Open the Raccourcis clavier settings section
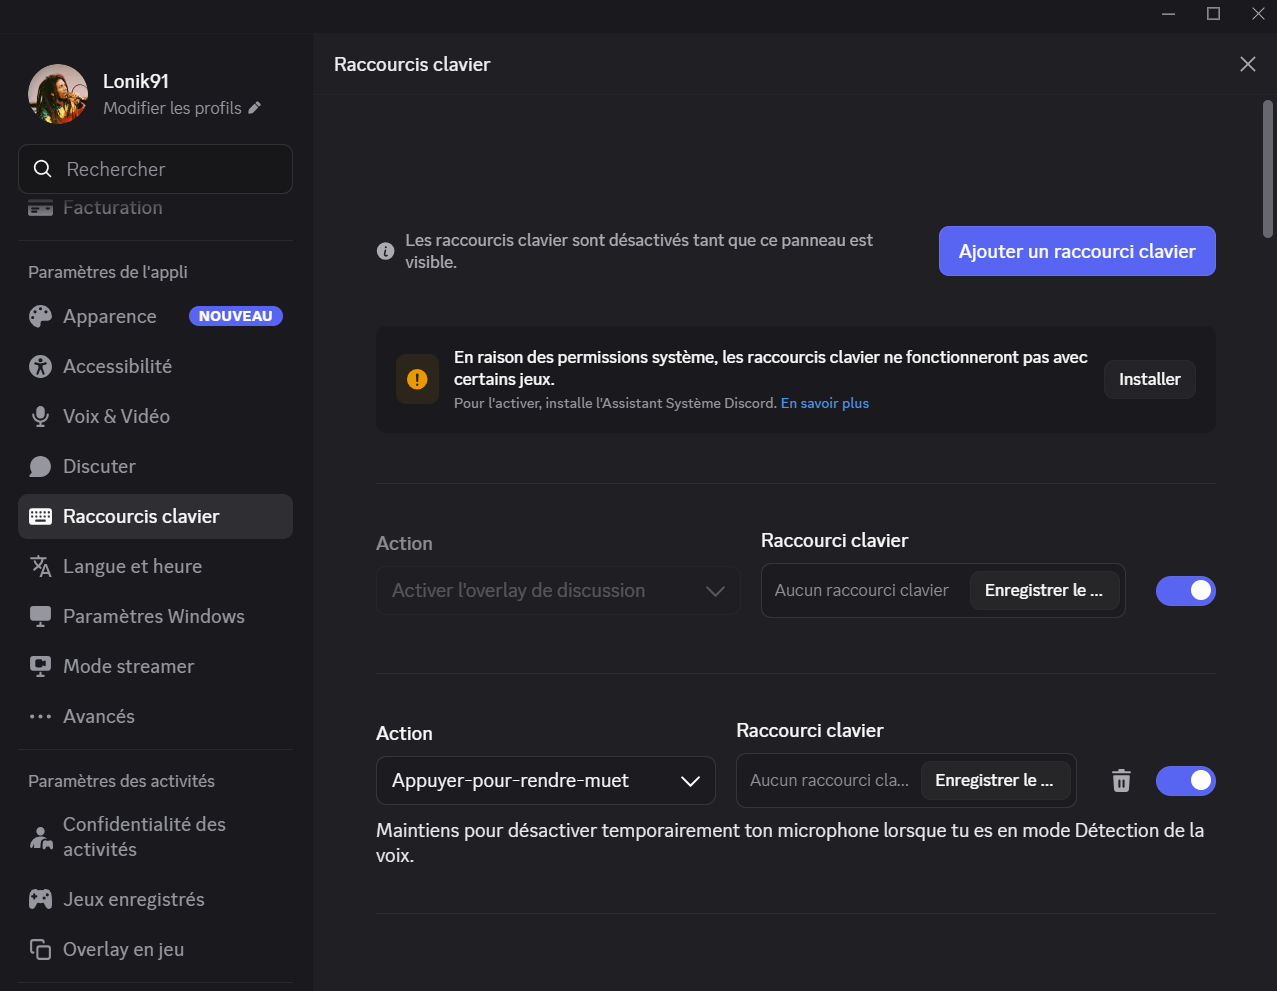 155,516
